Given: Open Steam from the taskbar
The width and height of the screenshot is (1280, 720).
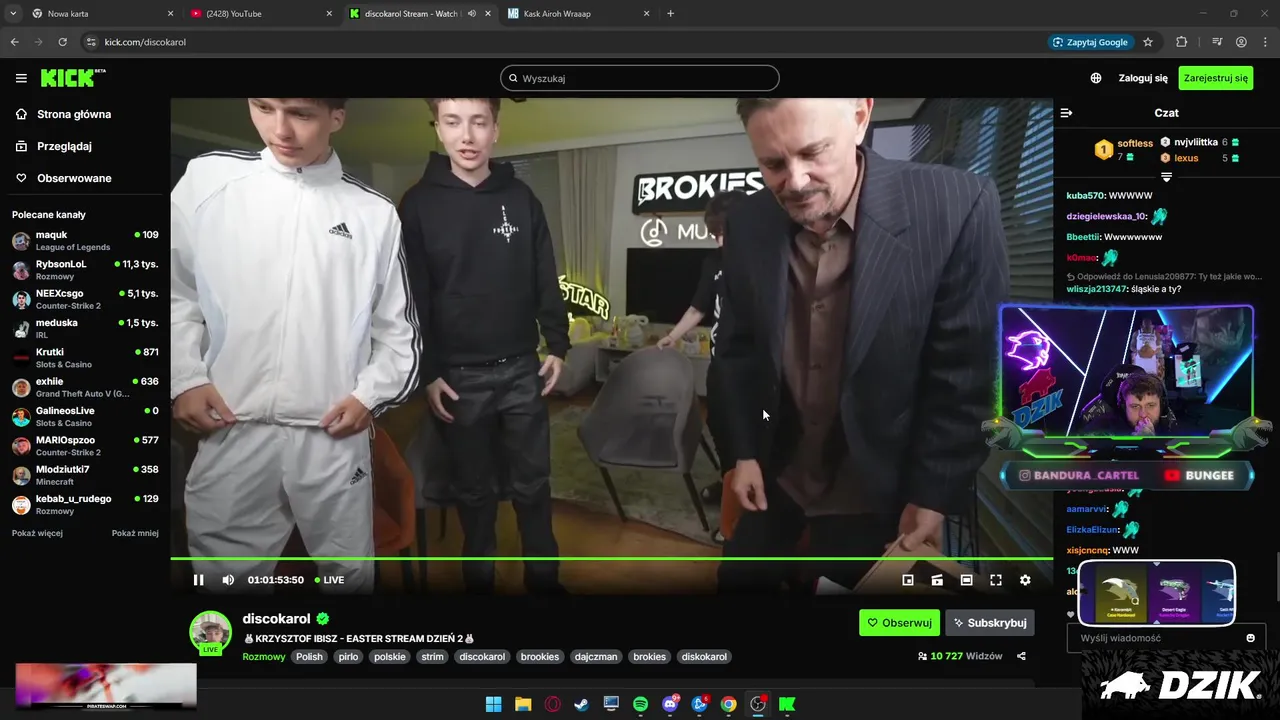Looking at the screenshot, I should [581, 704].
